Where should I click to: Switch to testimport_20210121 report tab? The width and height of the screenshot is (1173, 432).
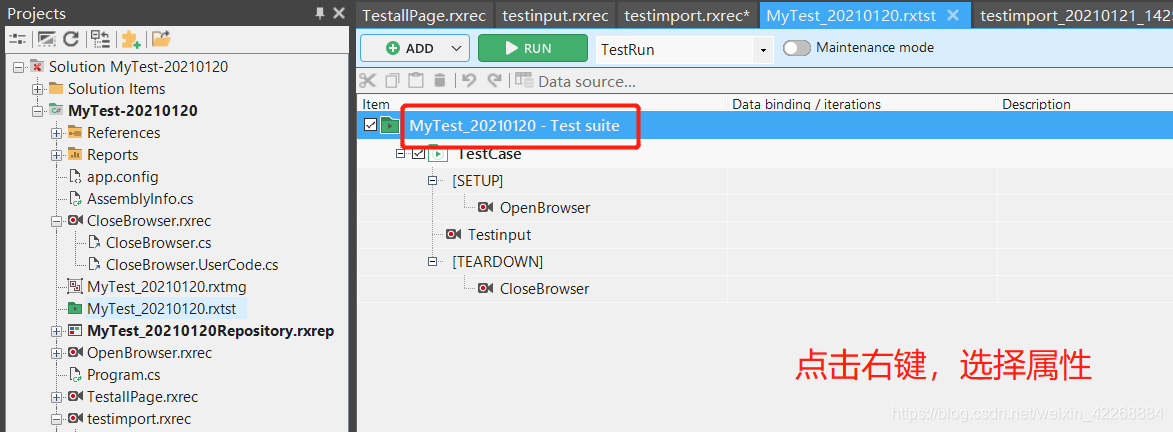click(x=1074, y=14)
